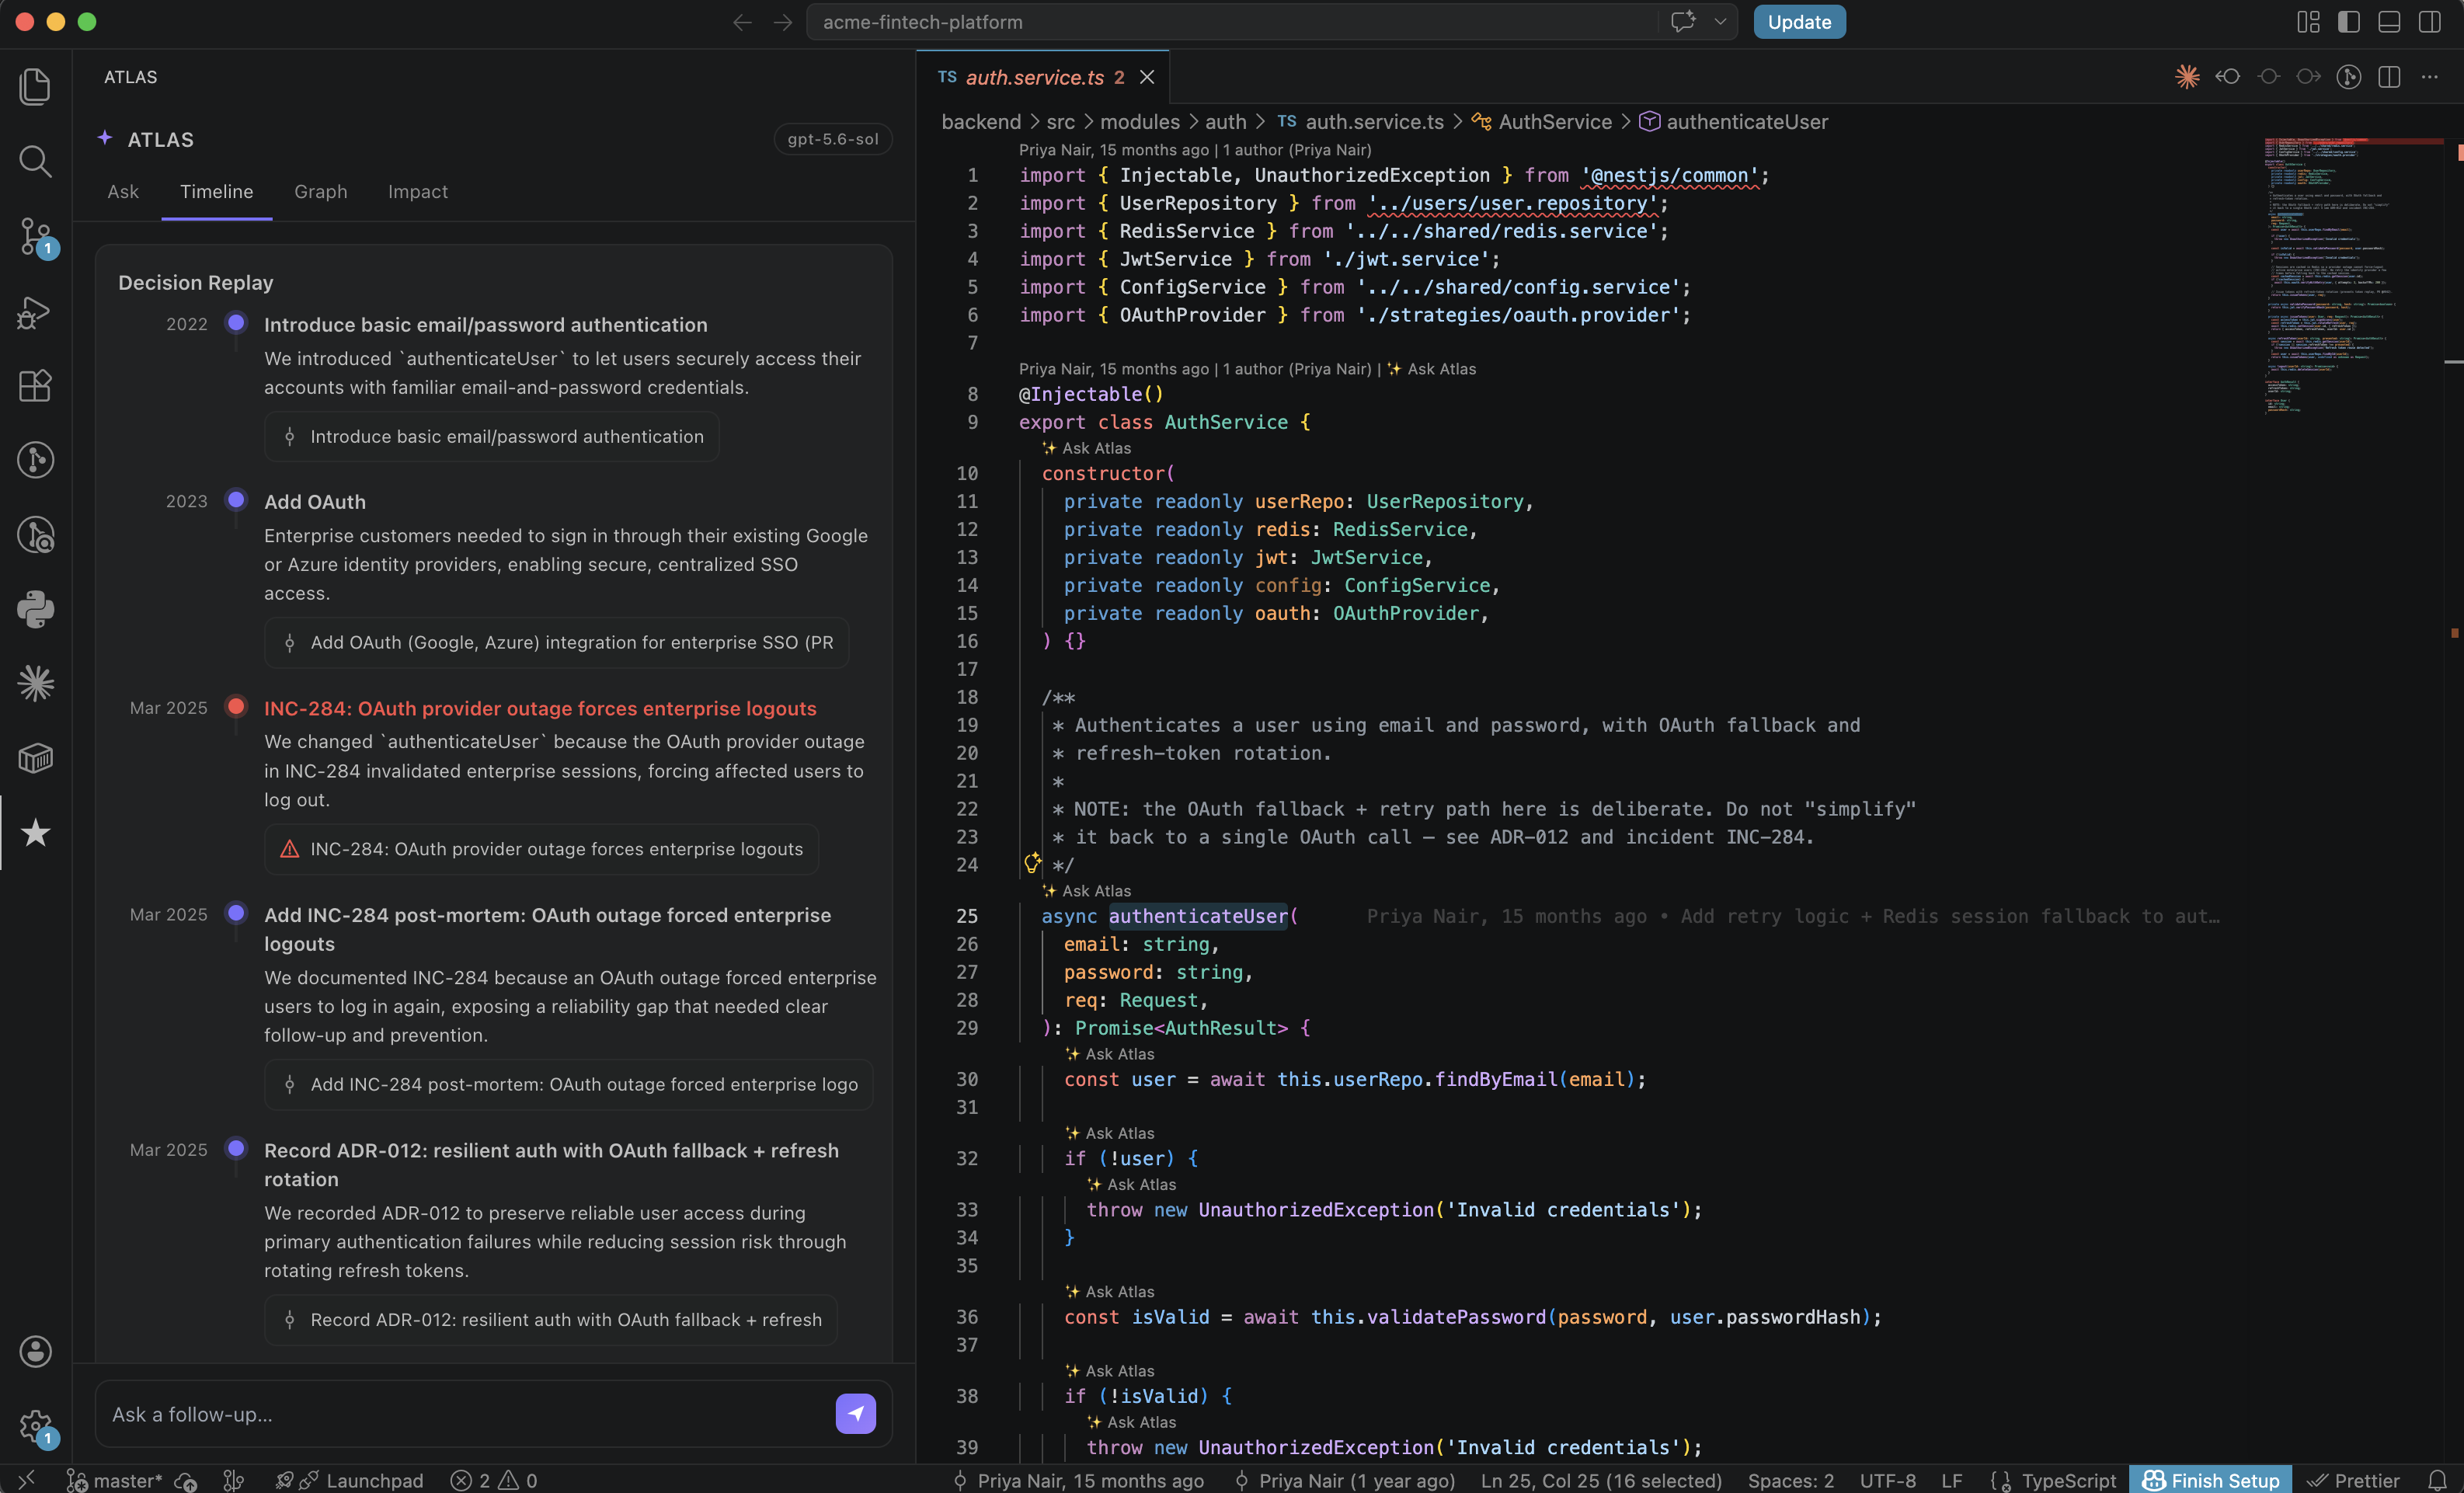Click Ask Atlas lens above the constructor
Screen dimensions: 2464x1493
coord(1086,448)
